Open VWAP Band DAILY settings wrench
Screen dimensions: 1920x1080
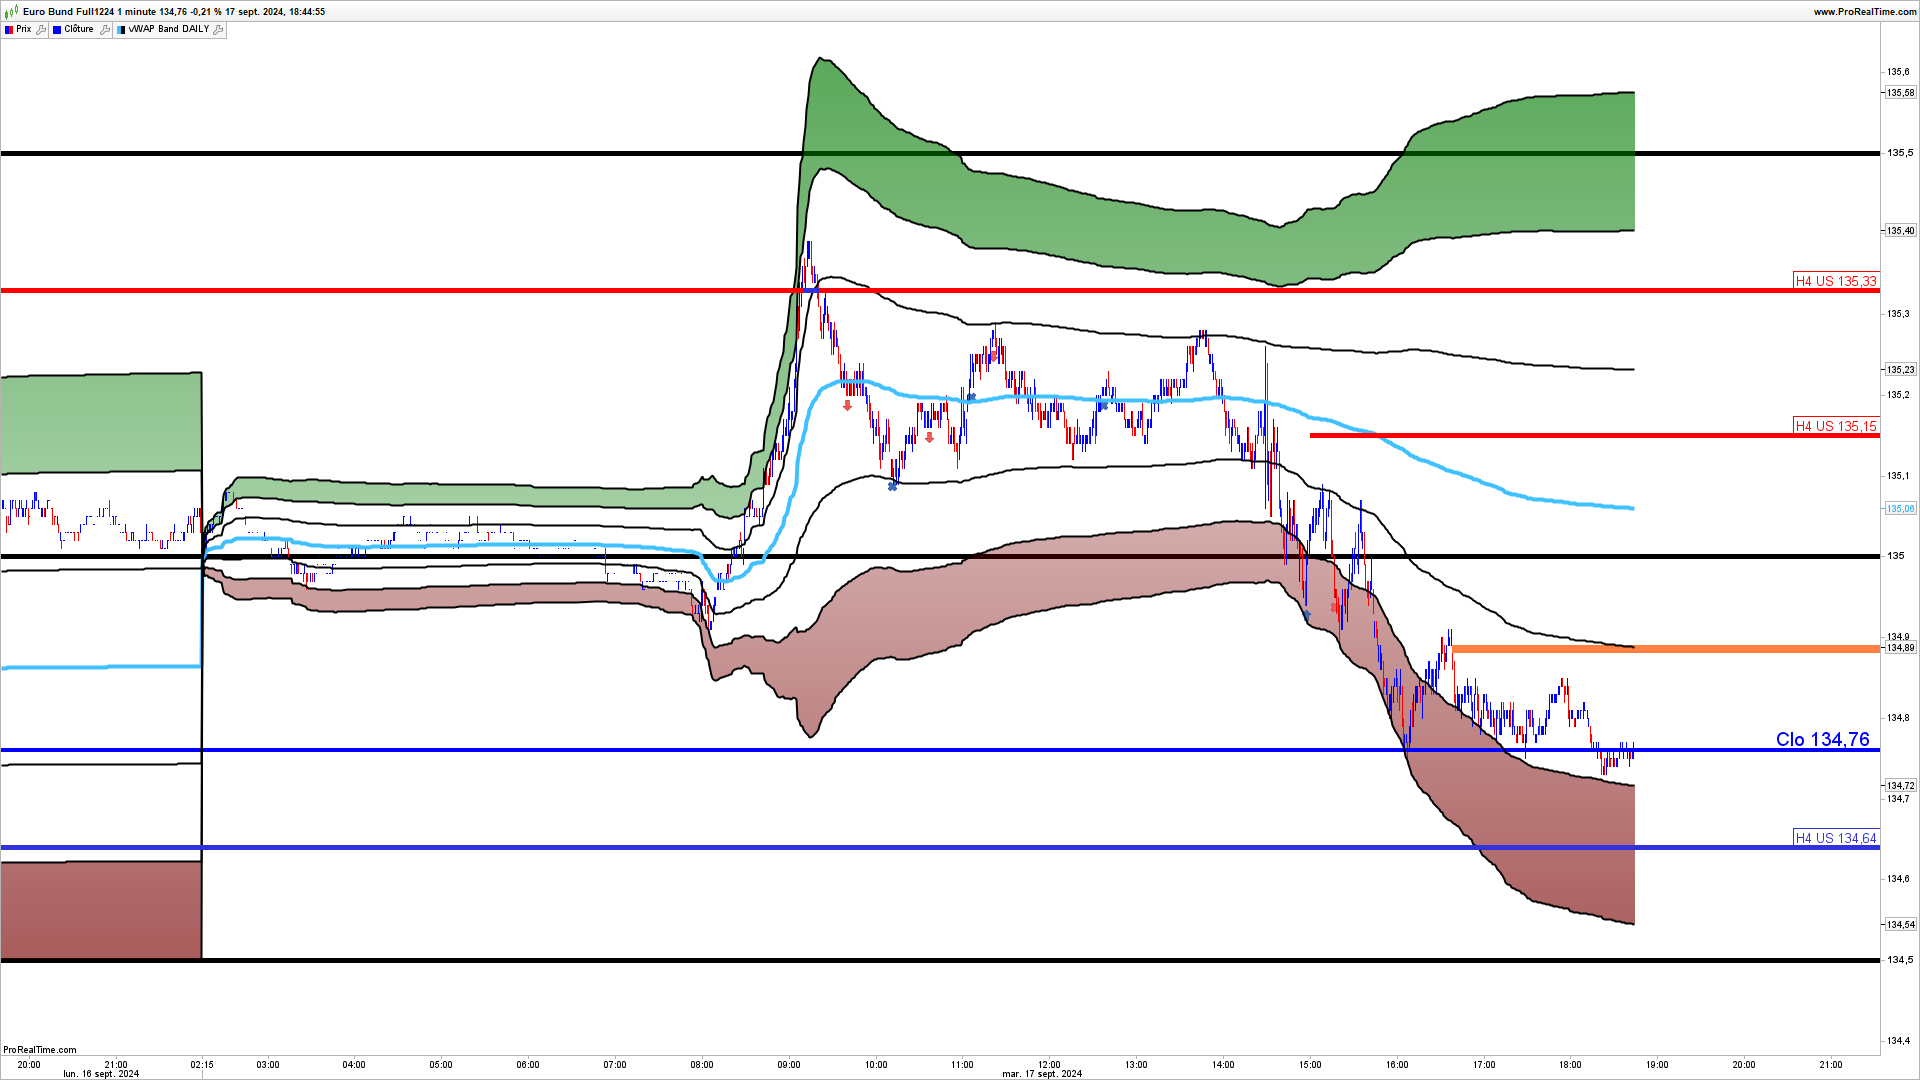click(219, 30)
